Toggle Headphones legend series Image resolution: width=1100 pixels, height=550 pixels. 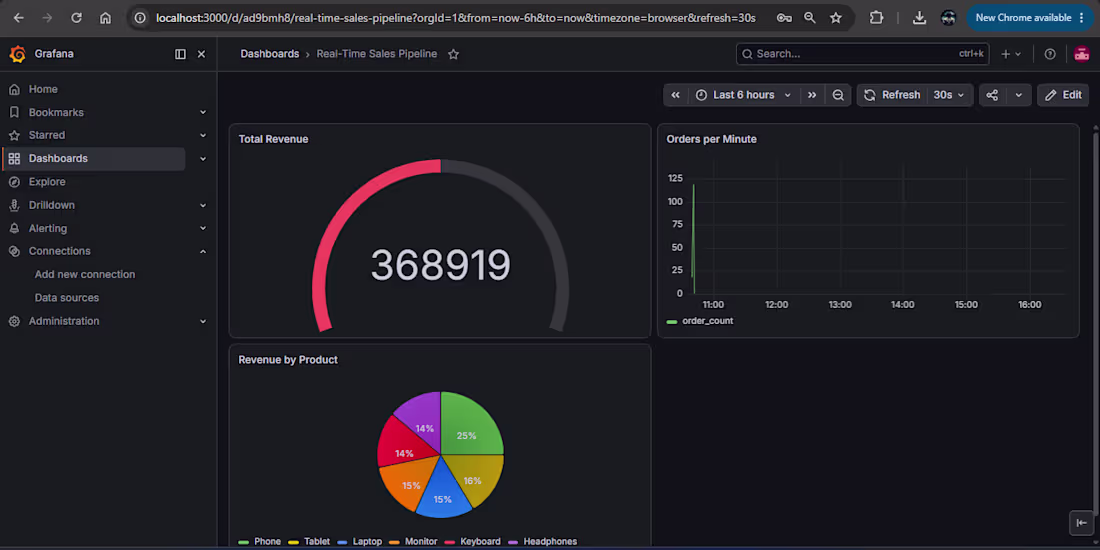[550, 542]
